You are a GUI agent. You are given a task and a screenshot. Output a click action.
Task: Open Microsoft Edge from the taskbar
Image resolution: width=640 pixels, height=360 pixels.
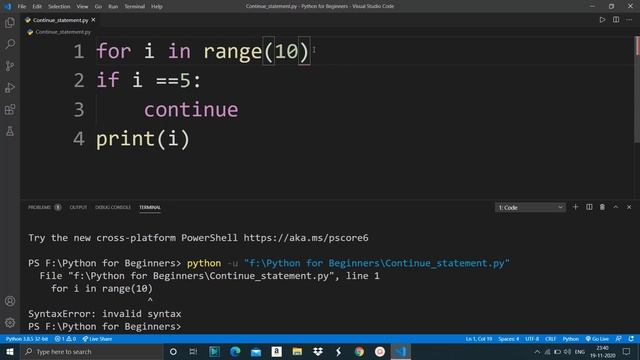235,351
